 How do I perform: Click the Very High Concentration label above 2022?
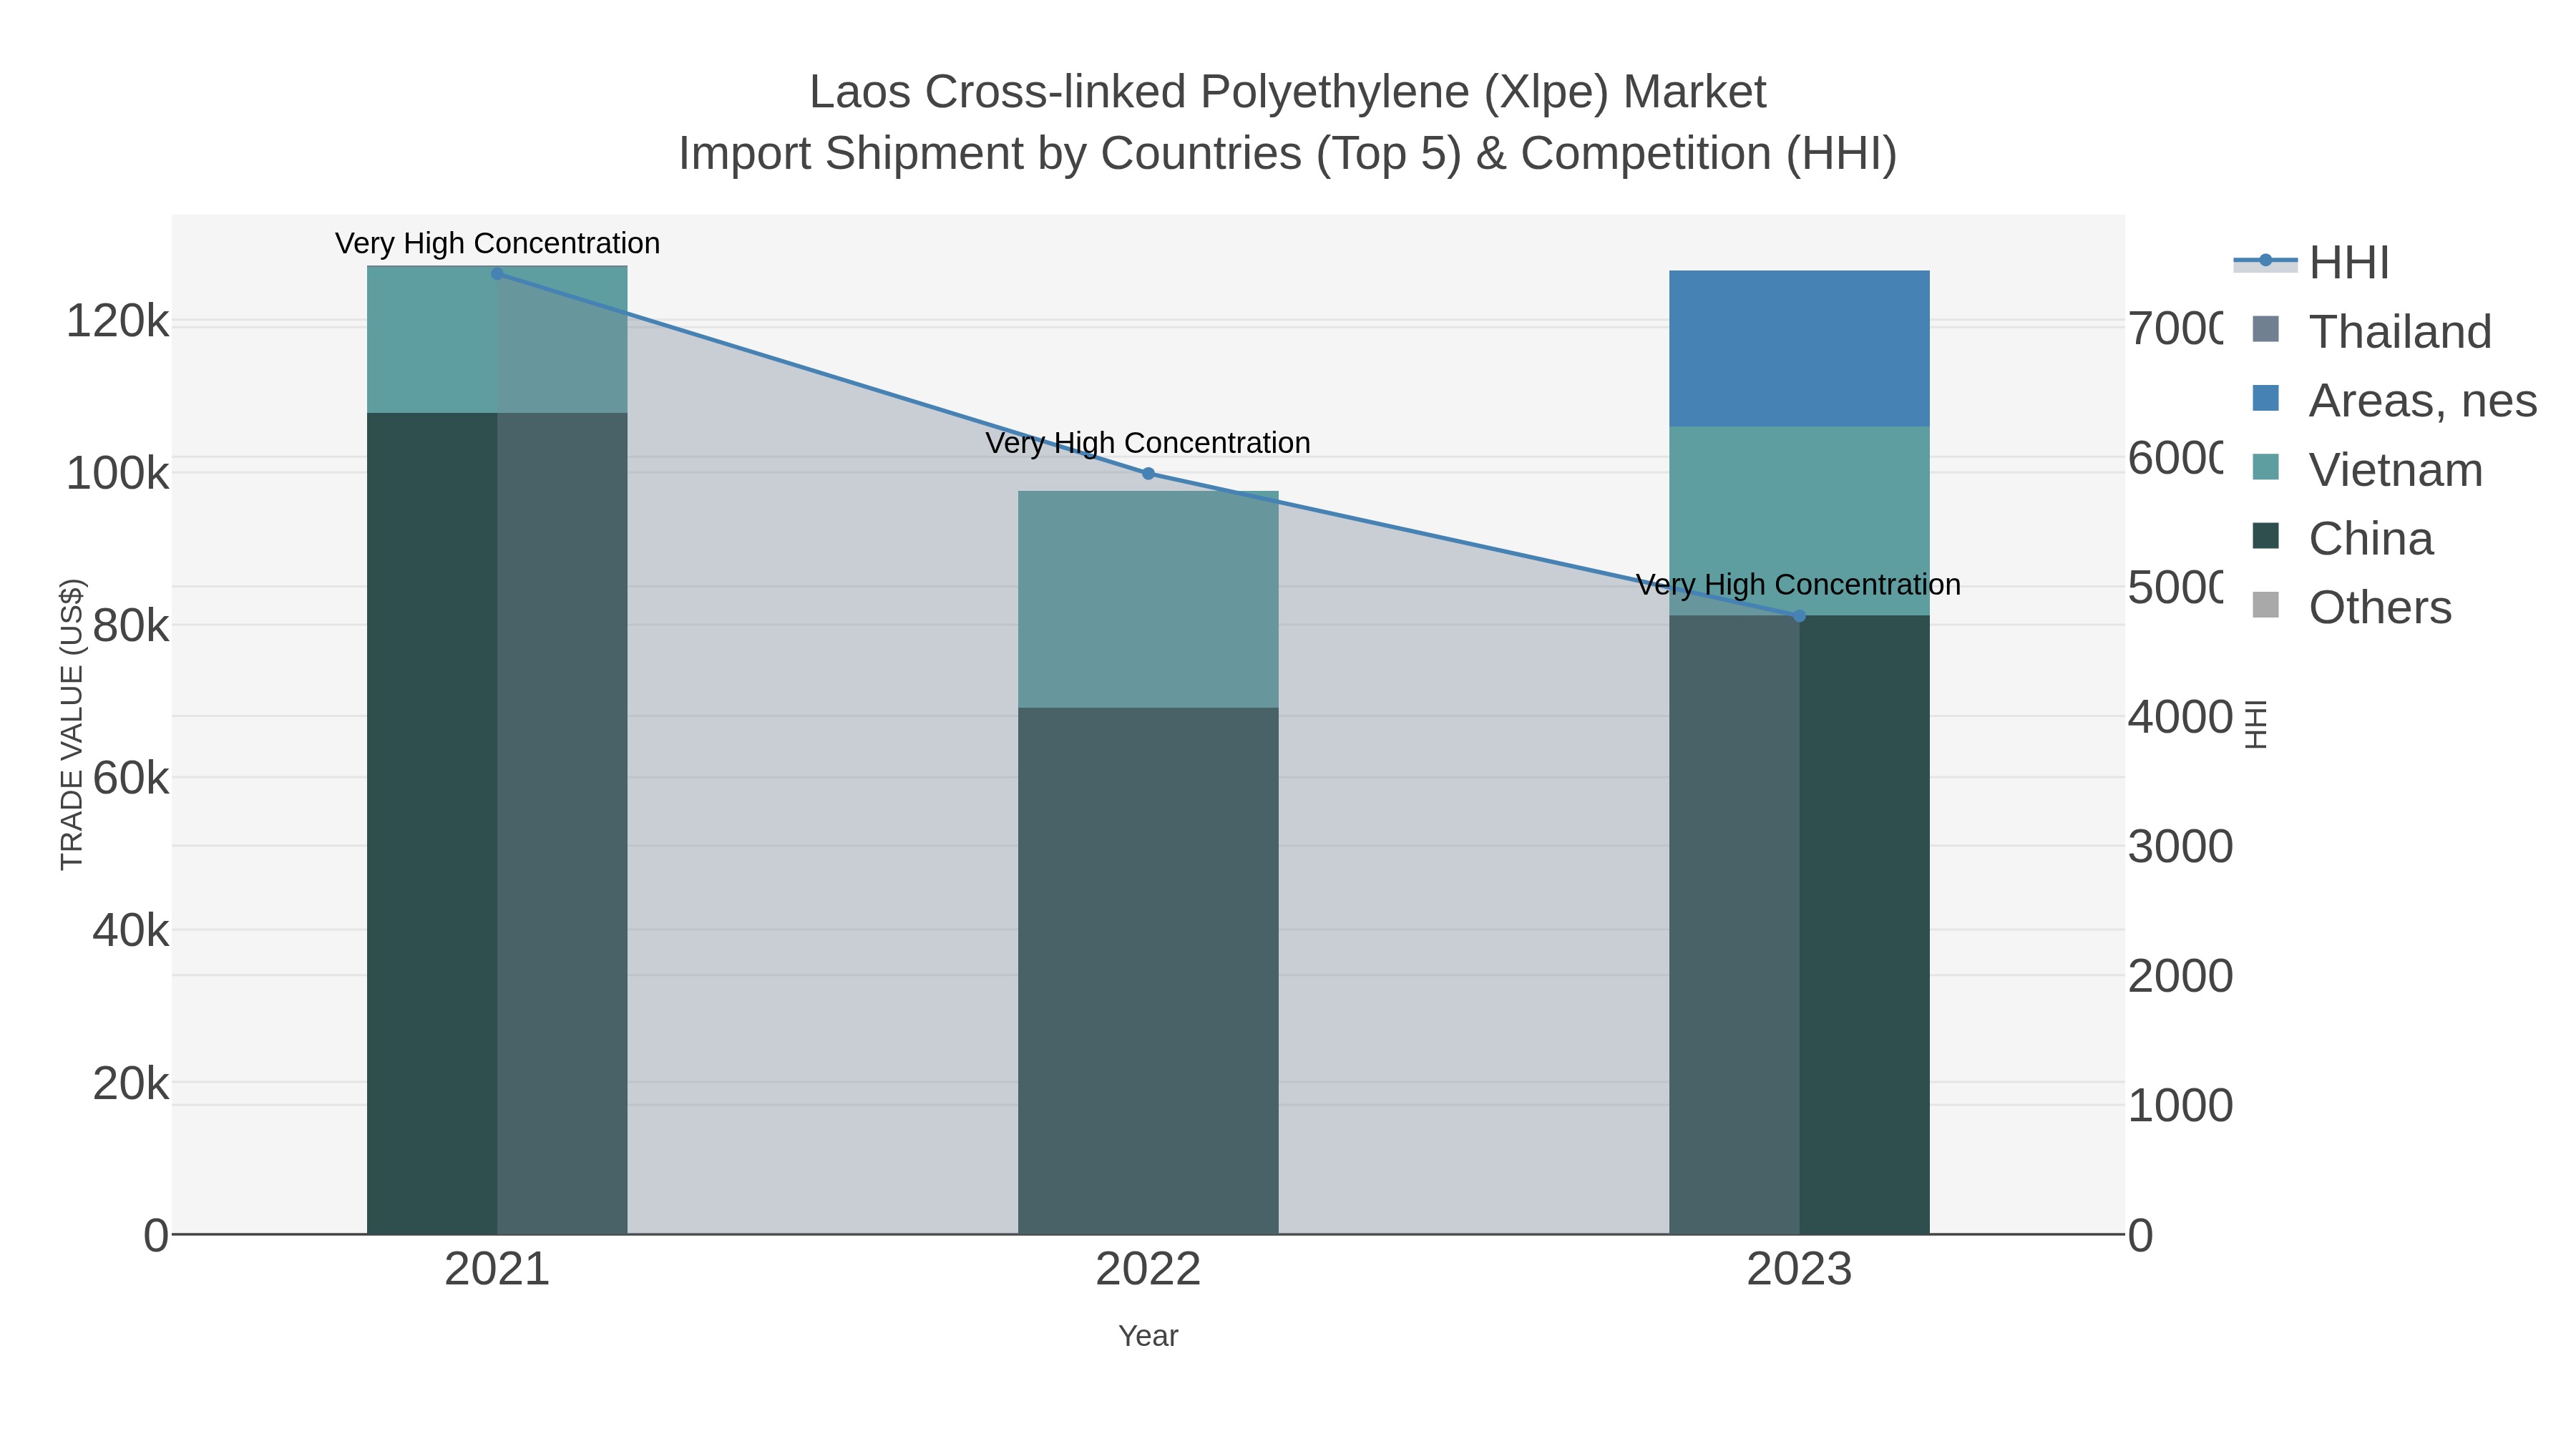1148,443
